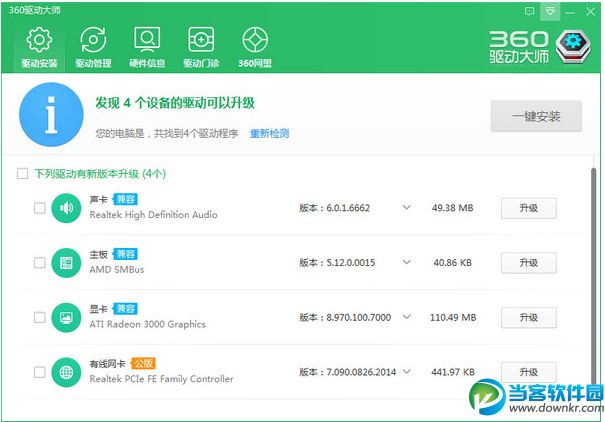Click 升级 for Realtek PCIe FE Family Controller
This screenshot has height=422, width=605.
click(x=529, y=373)
